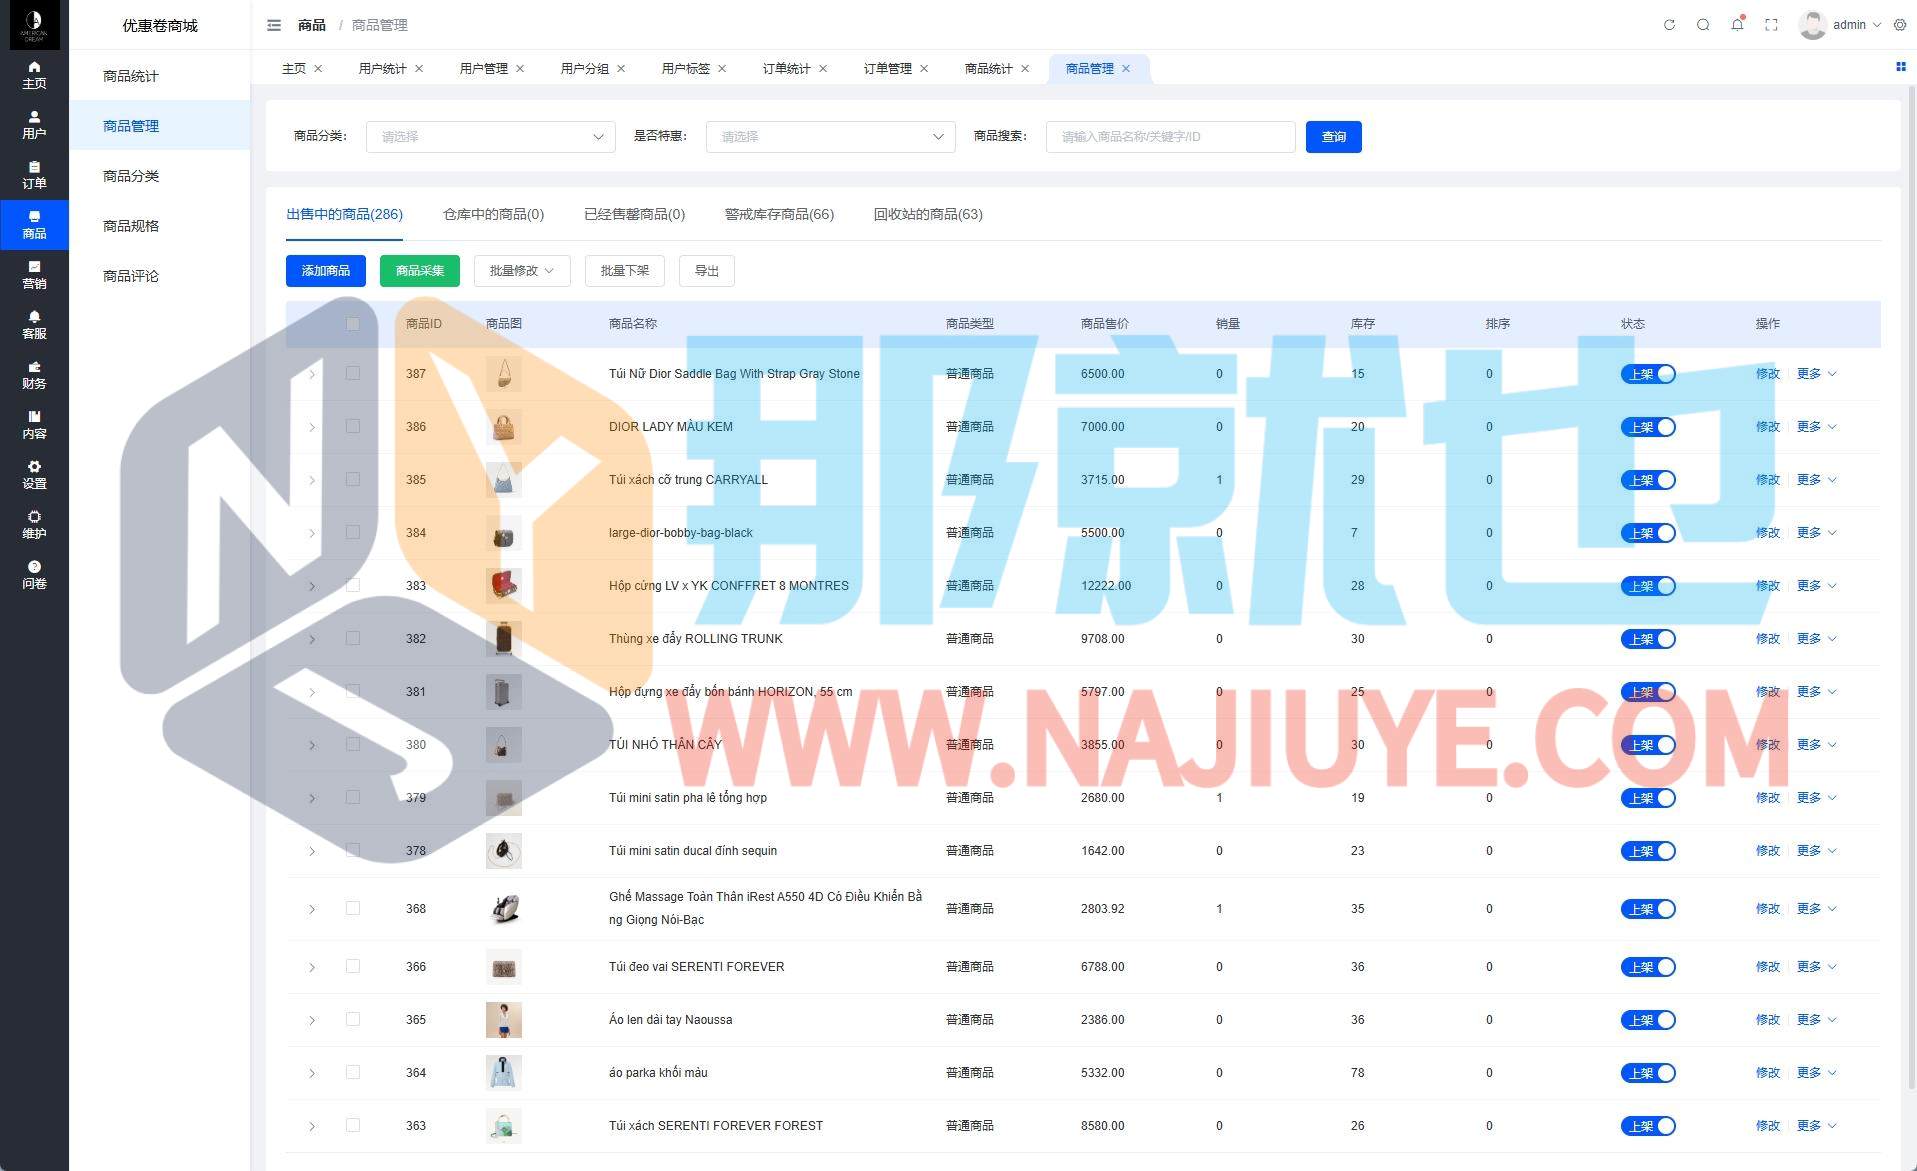The image size is (1917, 1171).
Task: Open the 批量修改 dropdown button
Action: click(521, 271)
